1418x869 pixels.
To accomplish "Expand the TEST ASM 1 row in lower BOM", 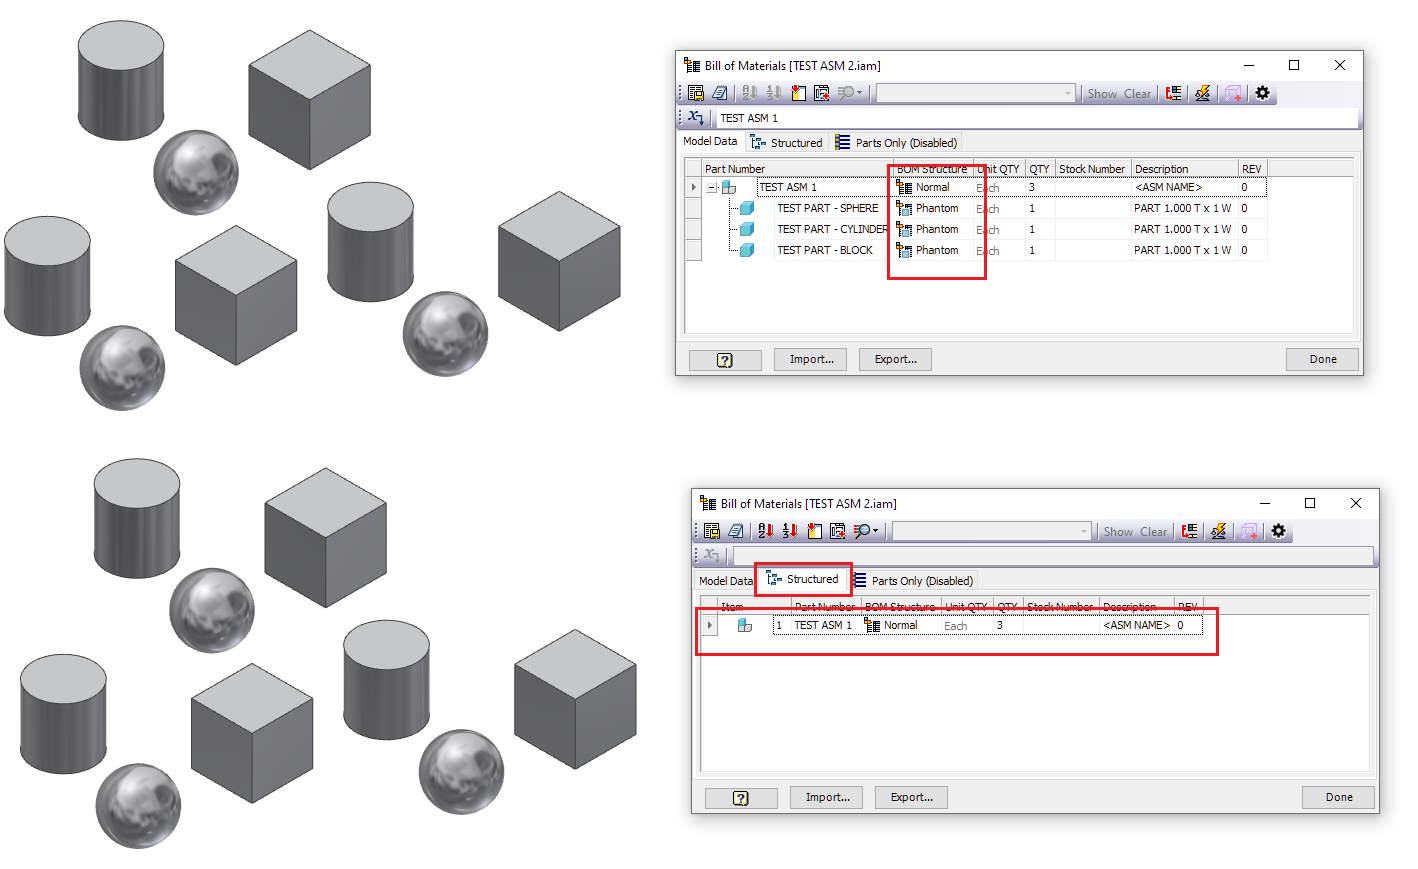I will pyautogui.click(x=710, y=624).
